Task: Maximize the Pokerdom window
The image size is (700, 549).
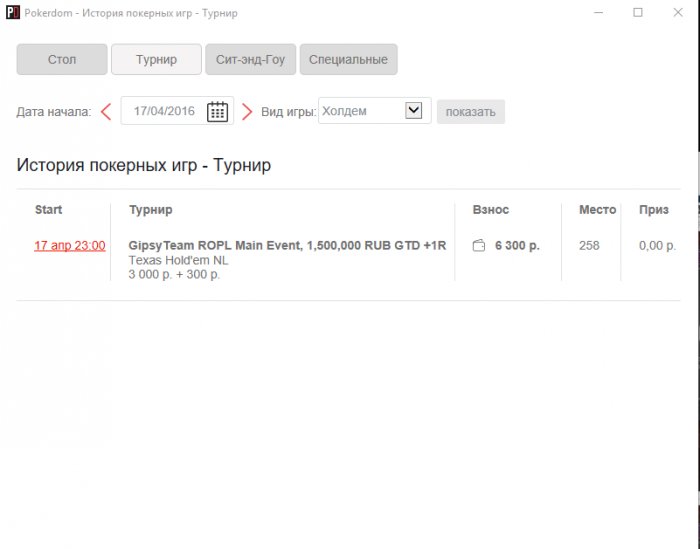Action: click(638, 12)
